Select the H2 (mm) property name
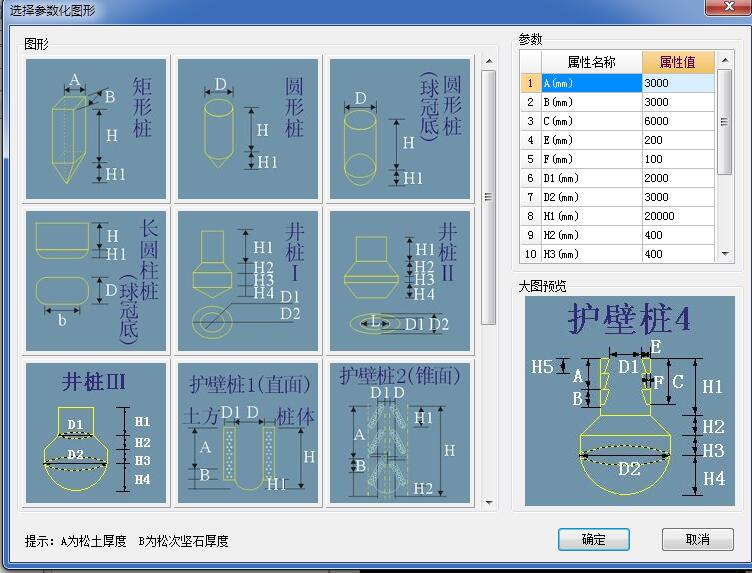The image size is (752, 573). [592, 235]
